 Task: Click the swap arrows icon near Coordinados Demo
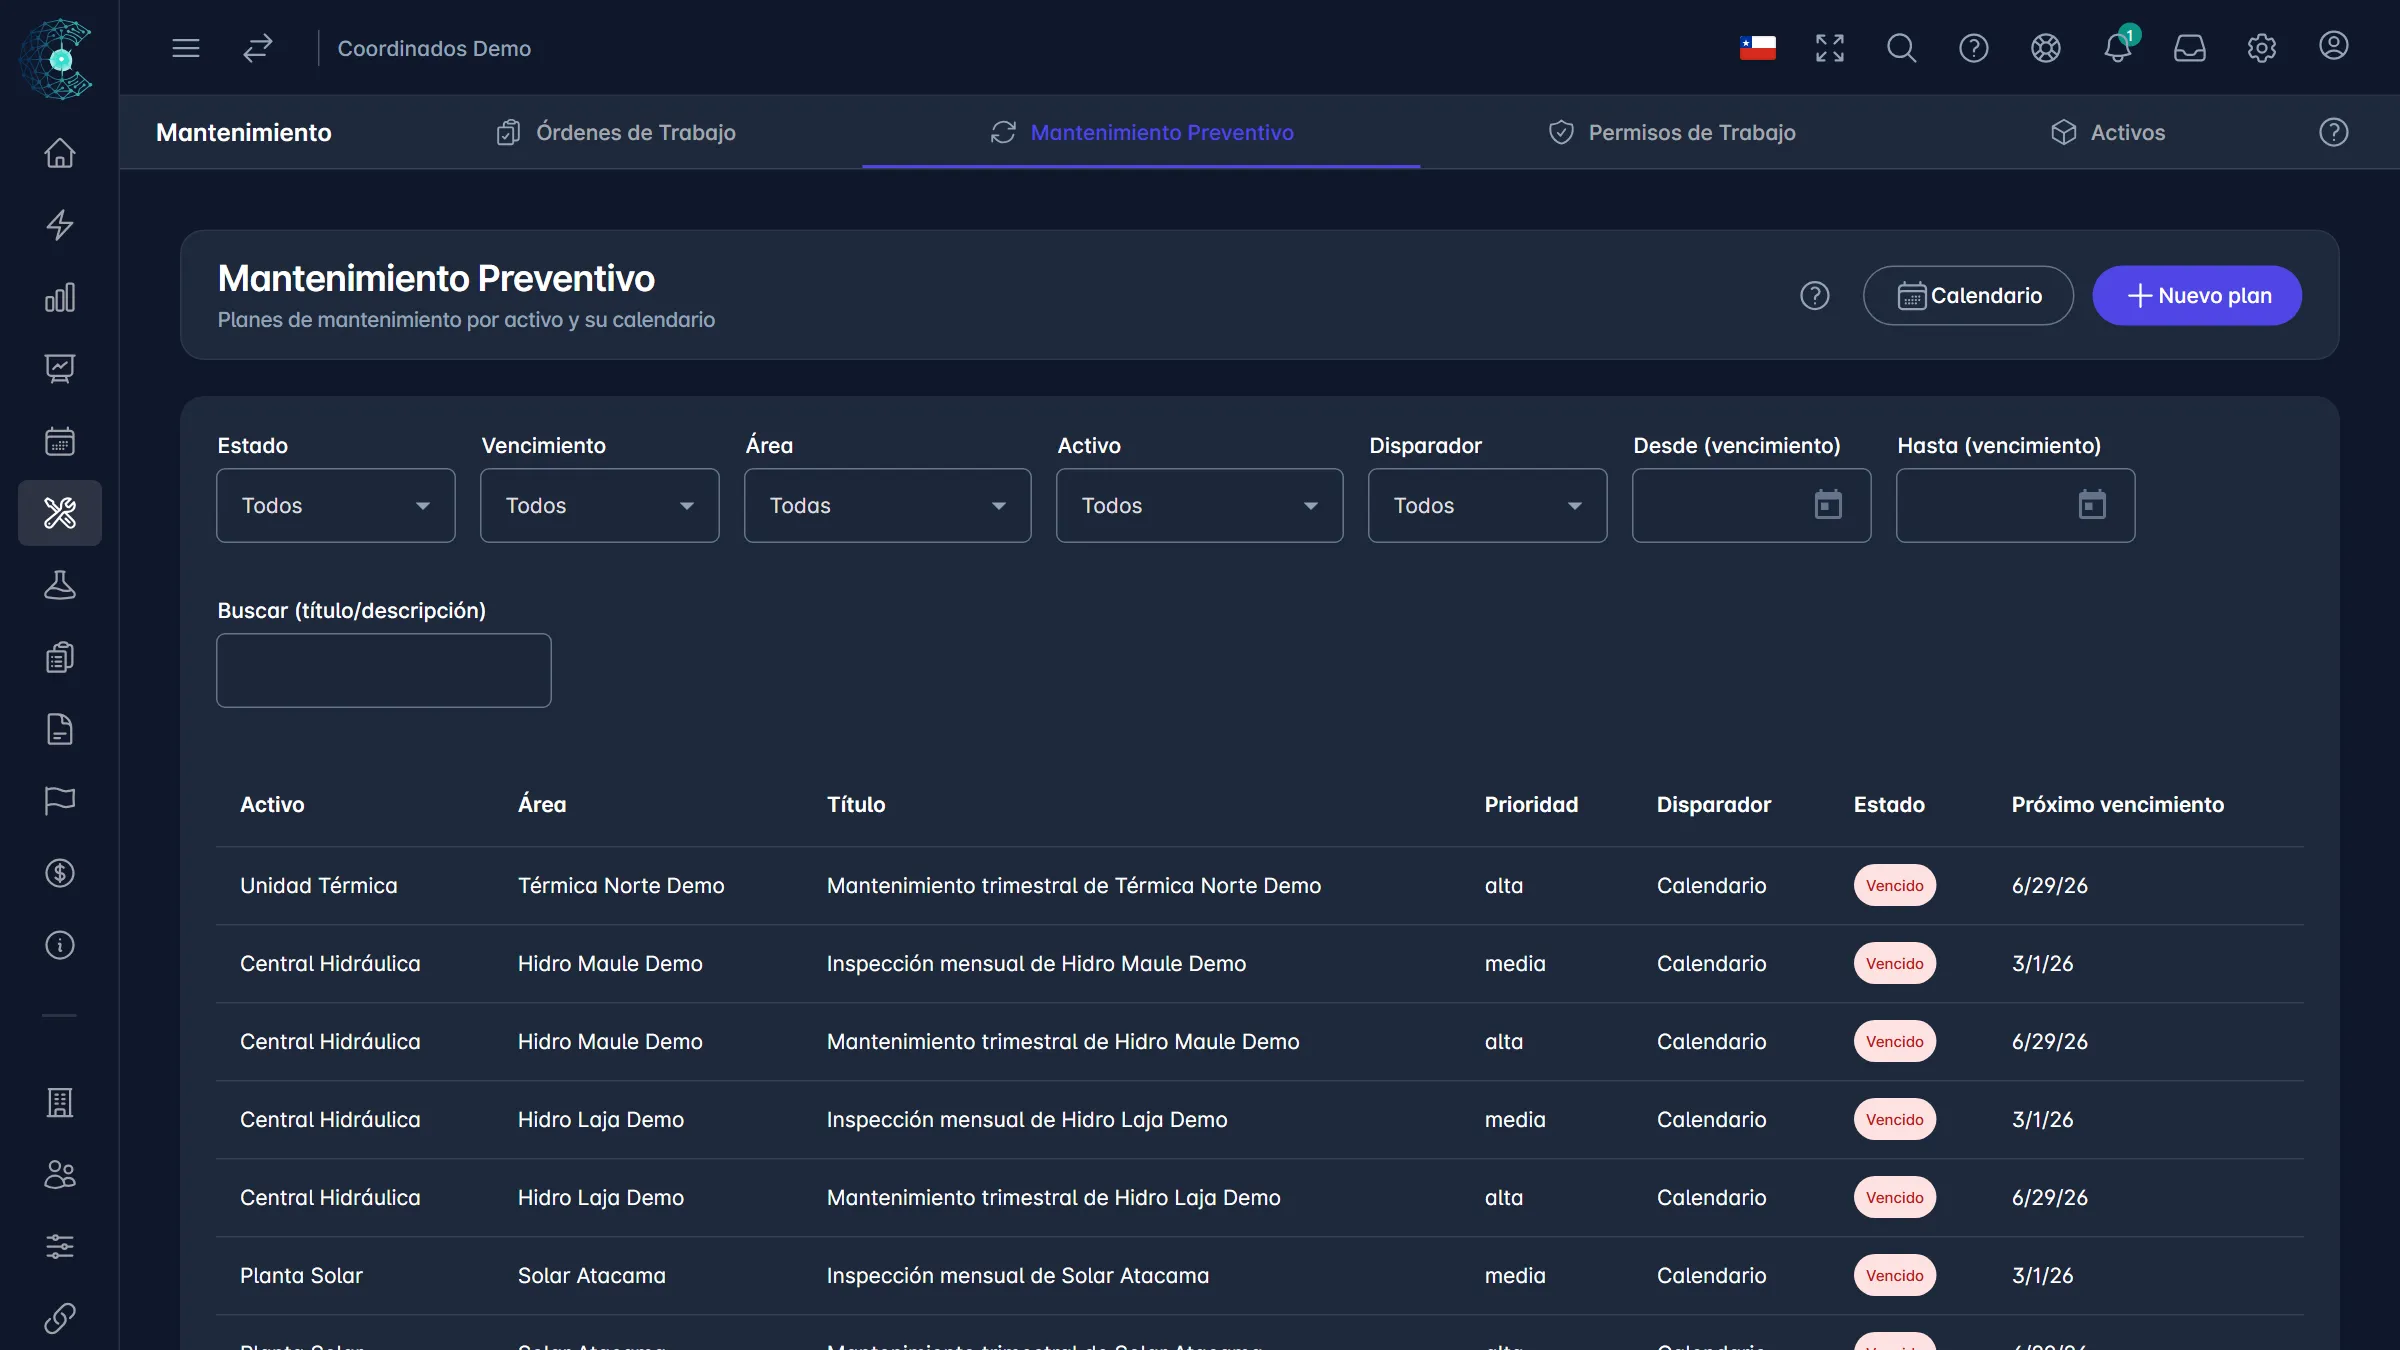pos(258,48)
